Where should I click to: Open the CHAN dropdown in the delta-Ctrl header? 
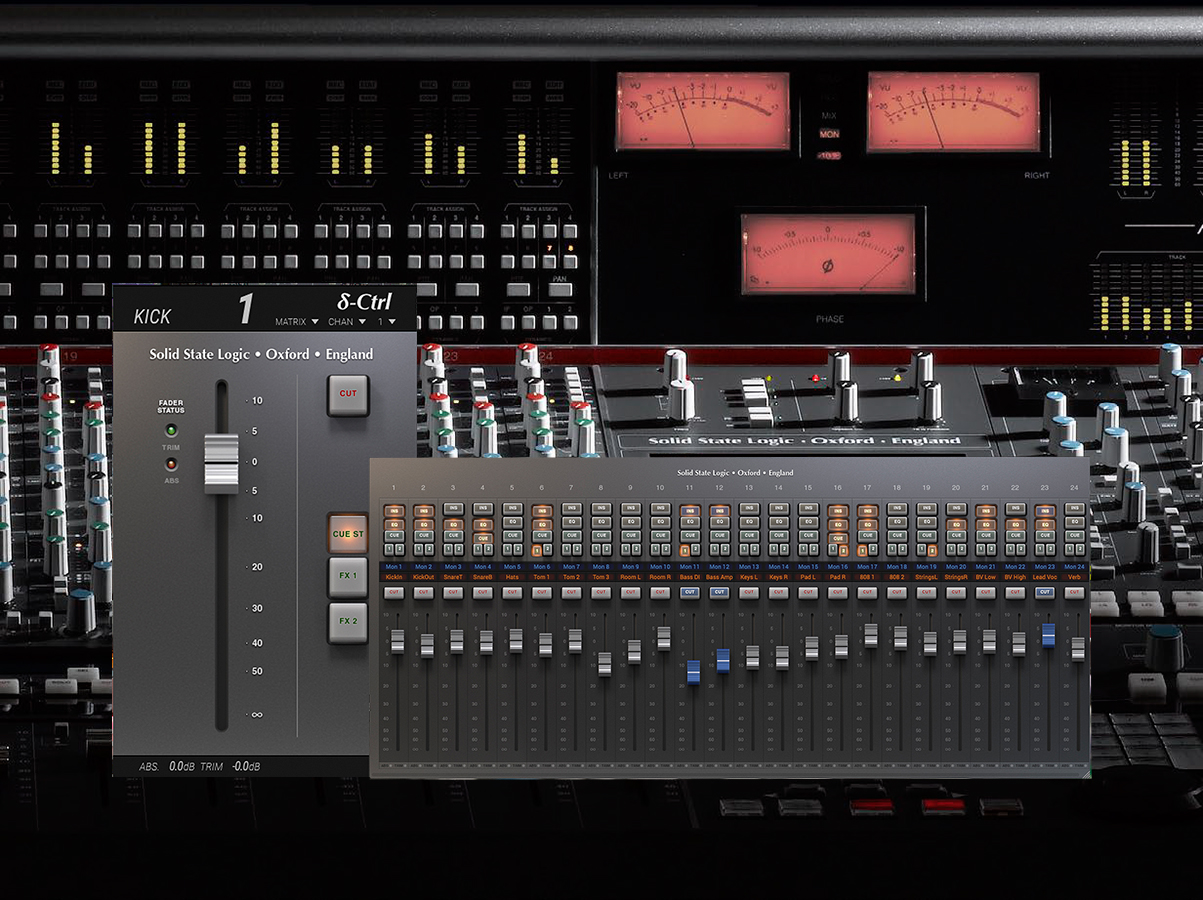coord(347,322)
